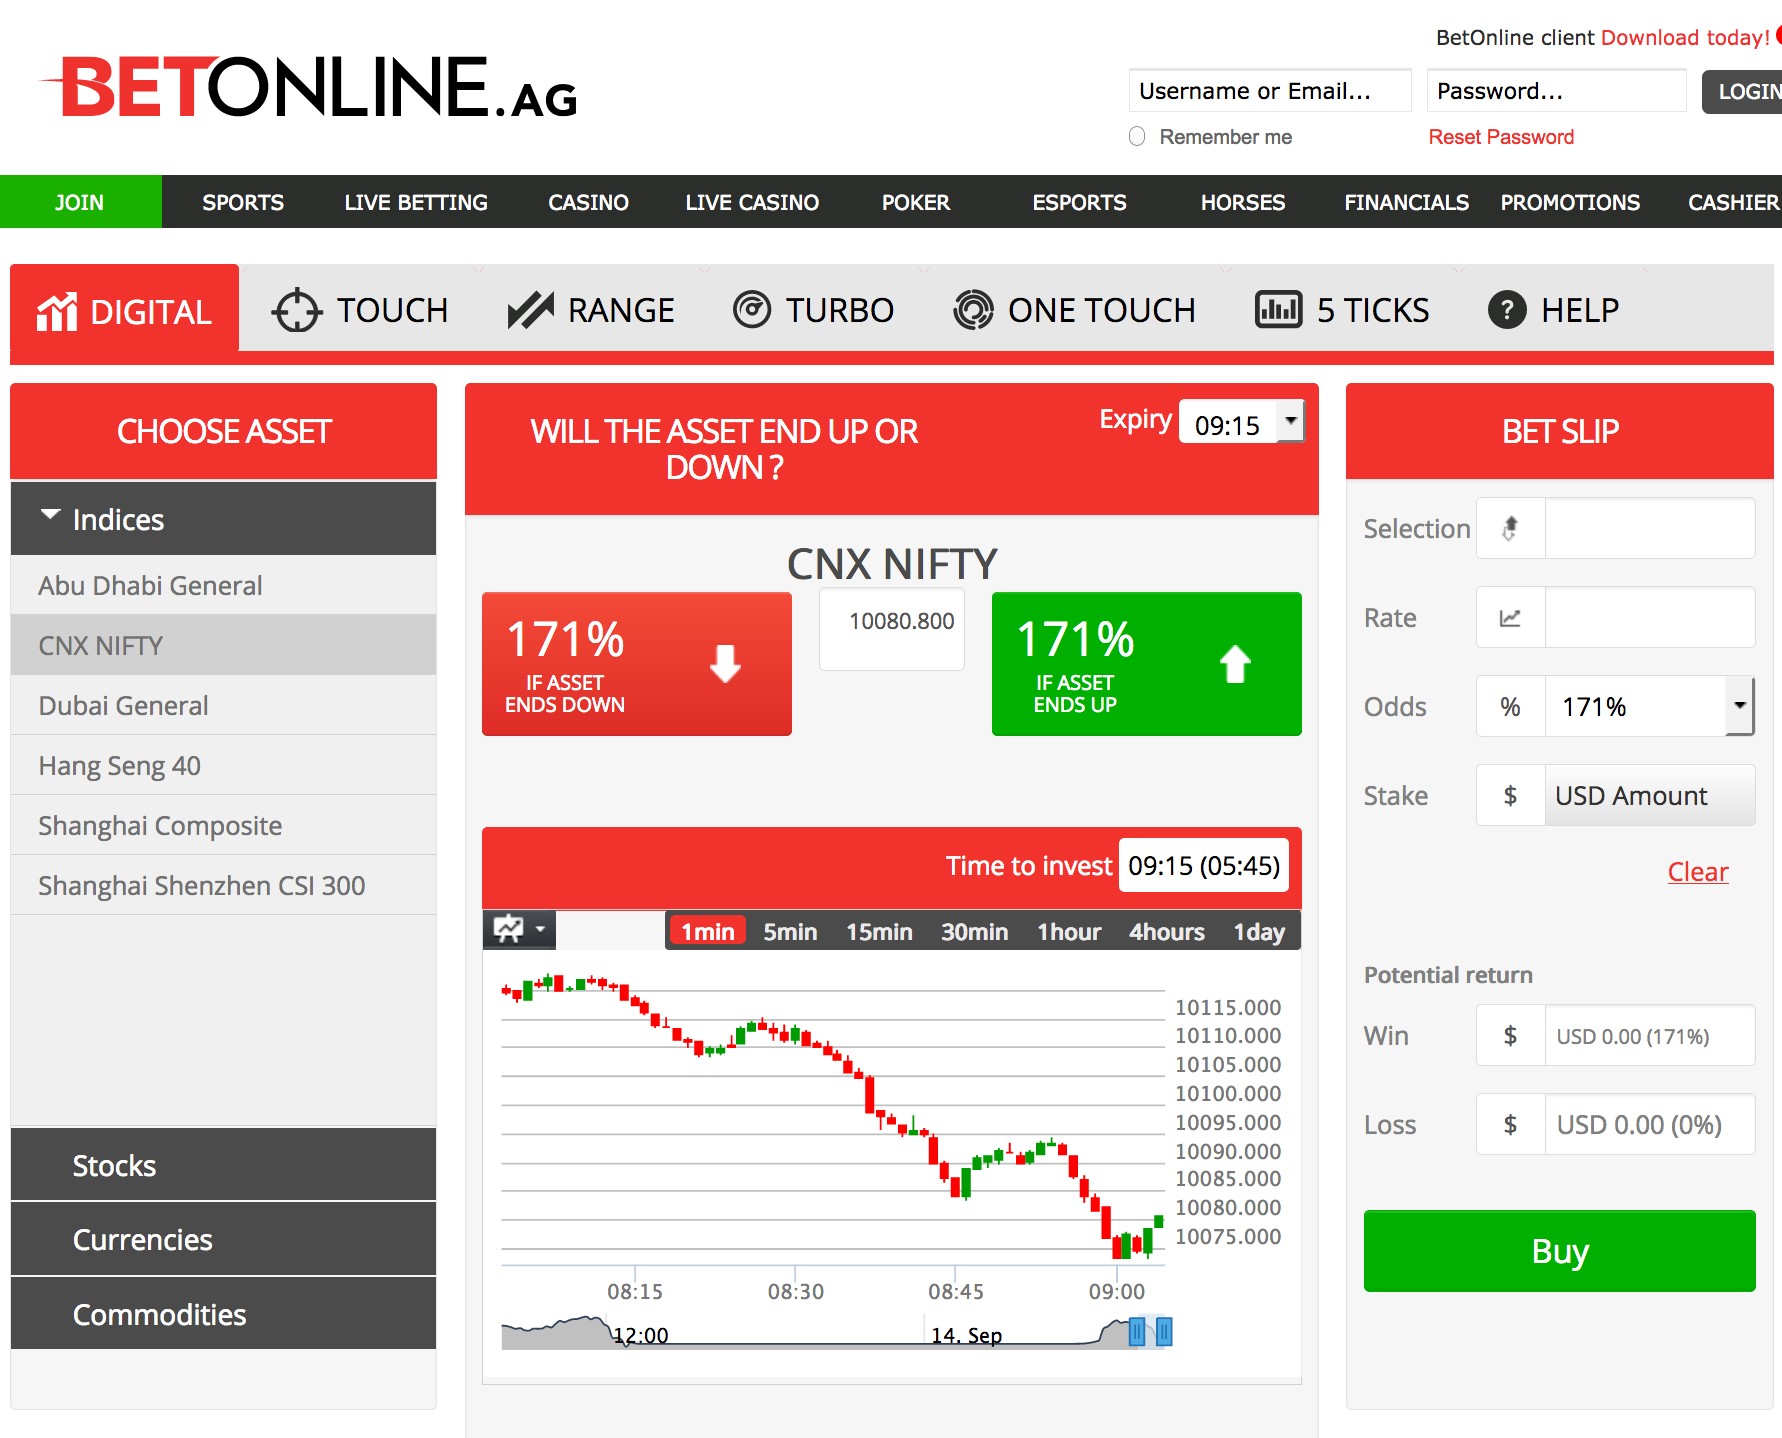Switch chart to 4hours interval
Viewport: 1782px width, 1438px height.
1166,932
